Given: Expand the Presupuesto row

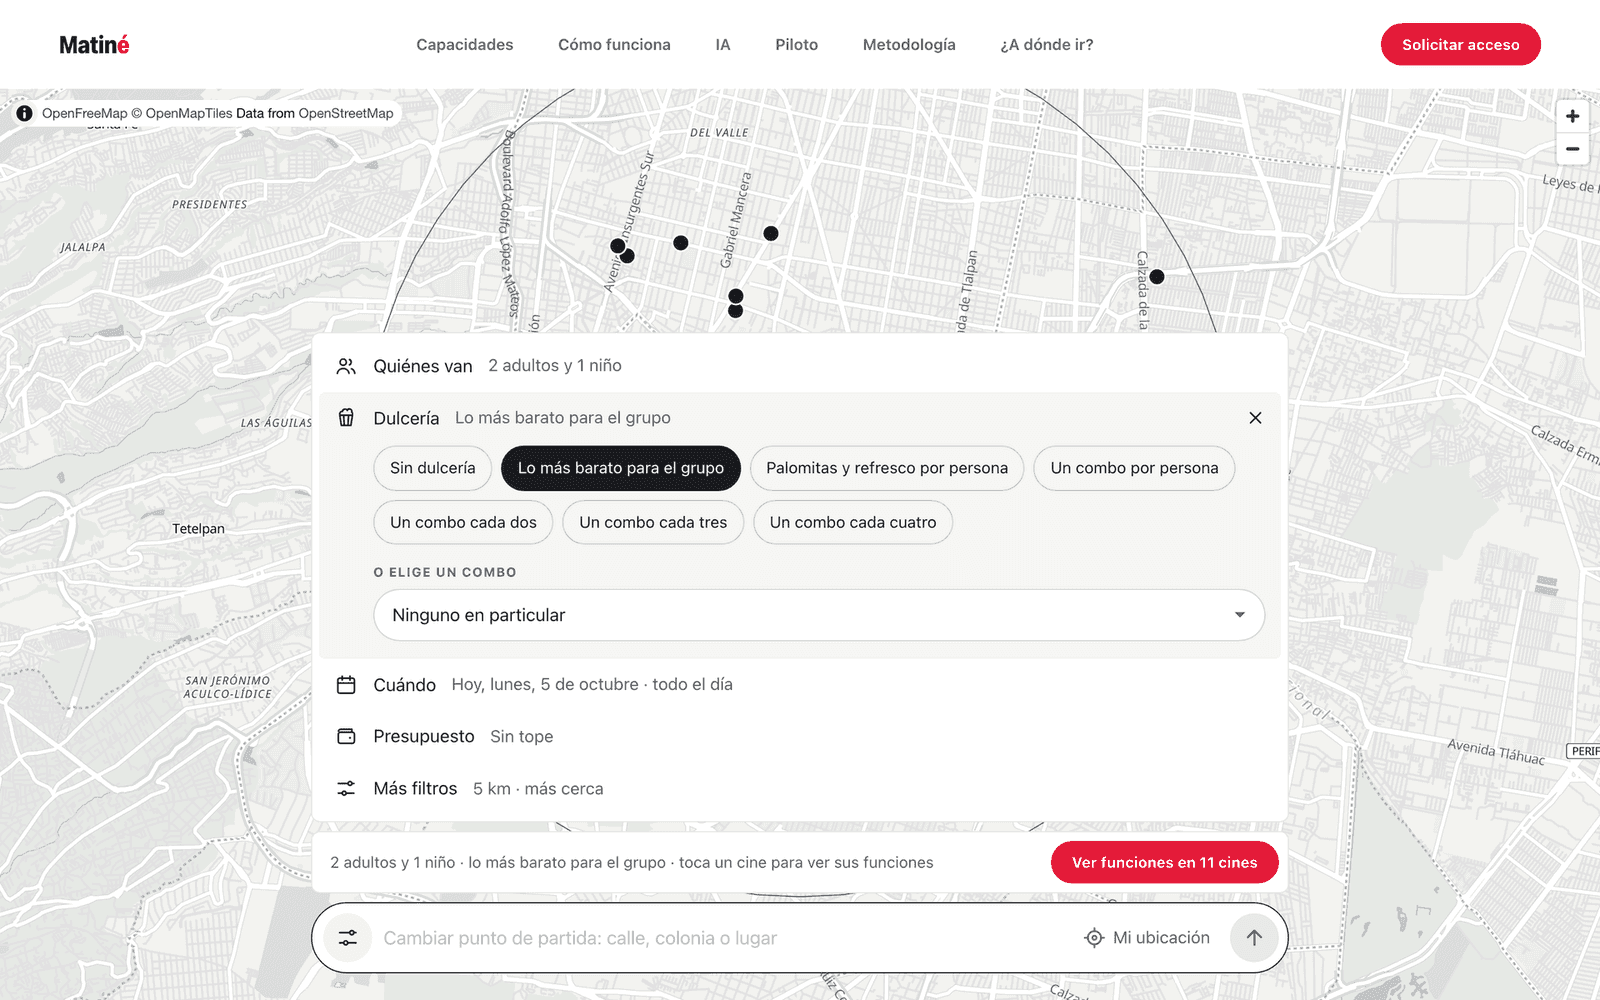Looking at the screenshot, I should [799, 736].
